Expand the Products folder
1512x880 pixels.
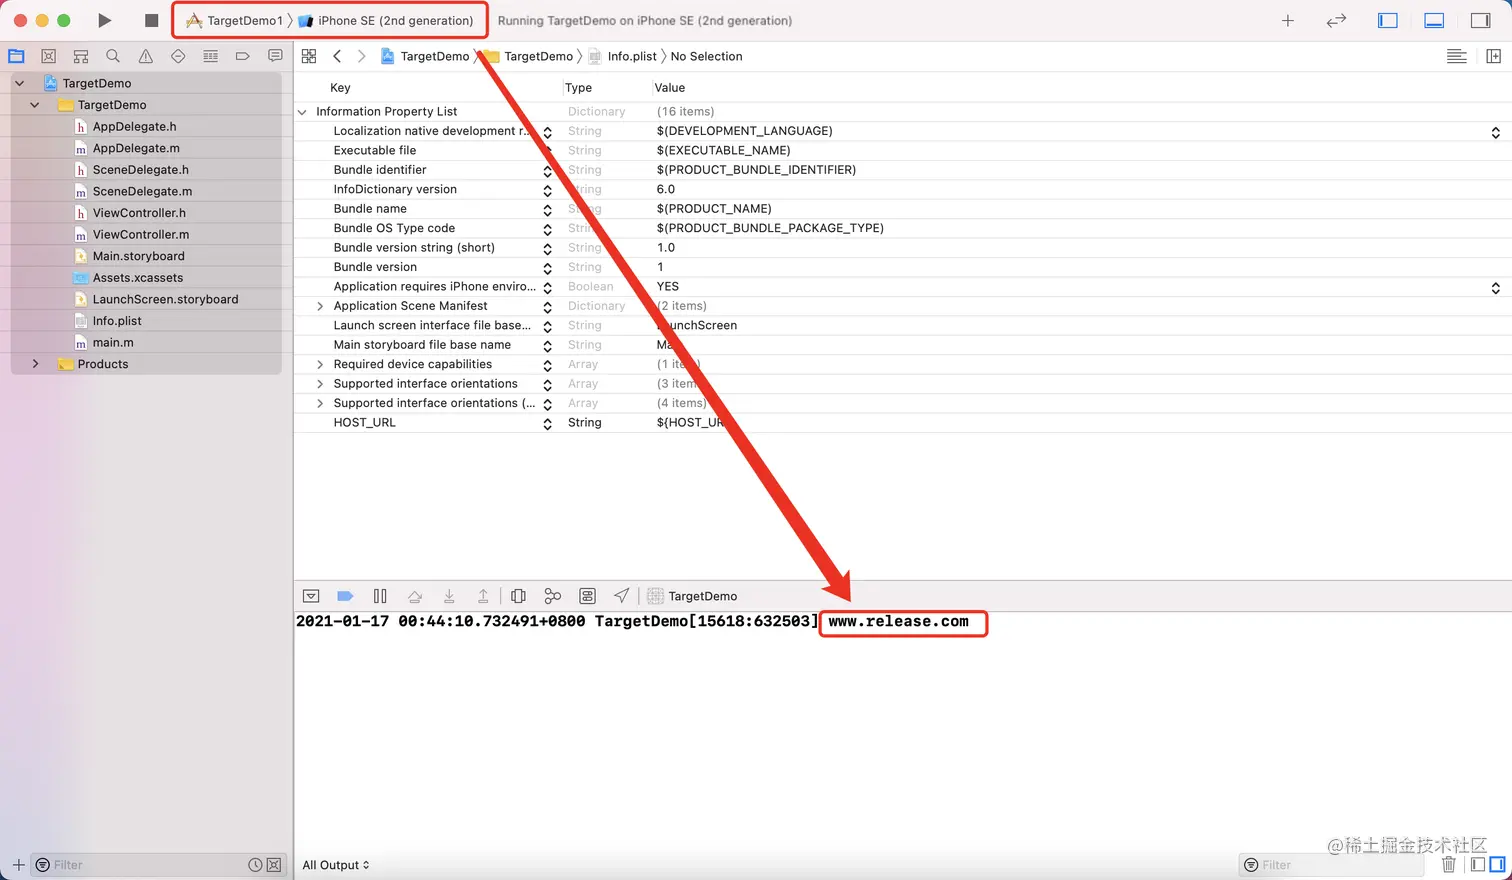click(36, 364)
